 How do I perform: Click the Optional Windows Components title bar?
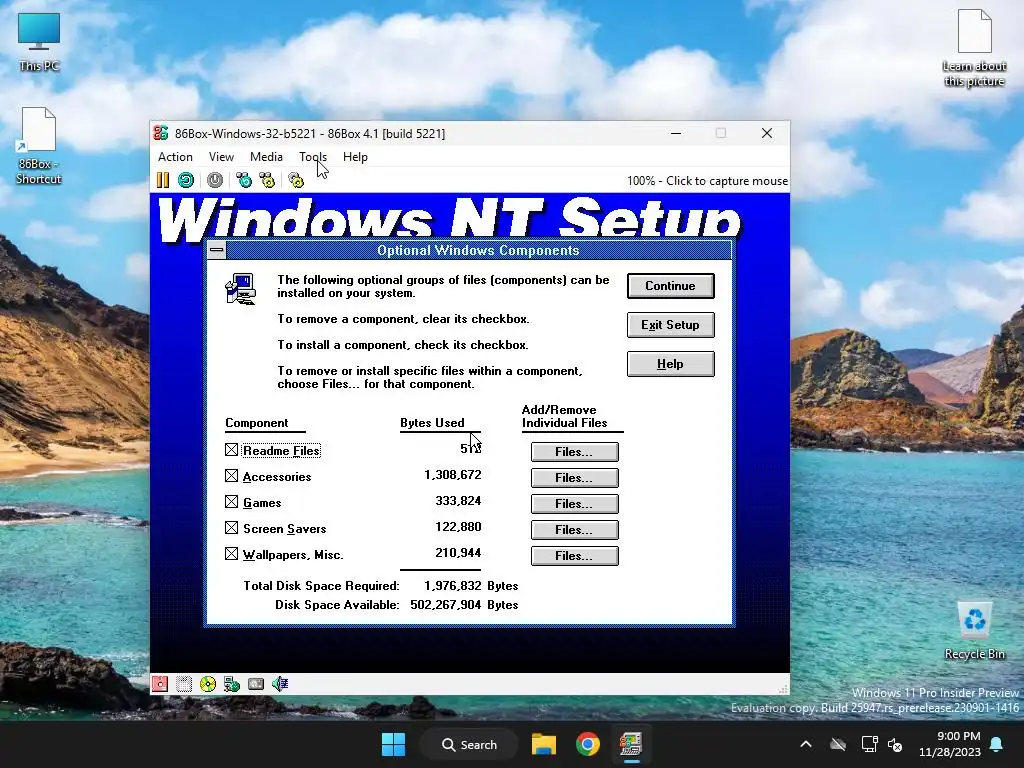coord(478,250)
